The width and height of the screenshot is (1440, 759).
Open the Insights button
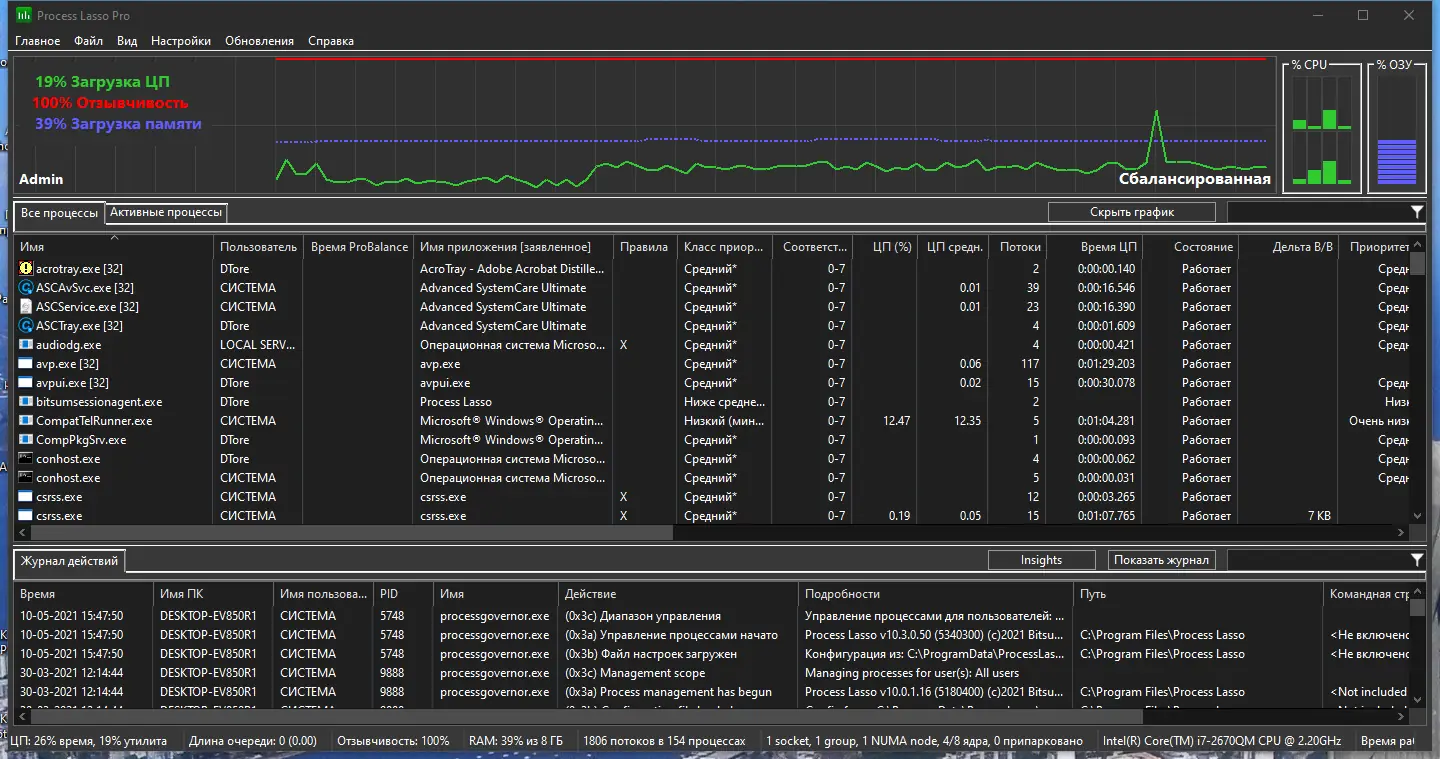[1041, 560]
